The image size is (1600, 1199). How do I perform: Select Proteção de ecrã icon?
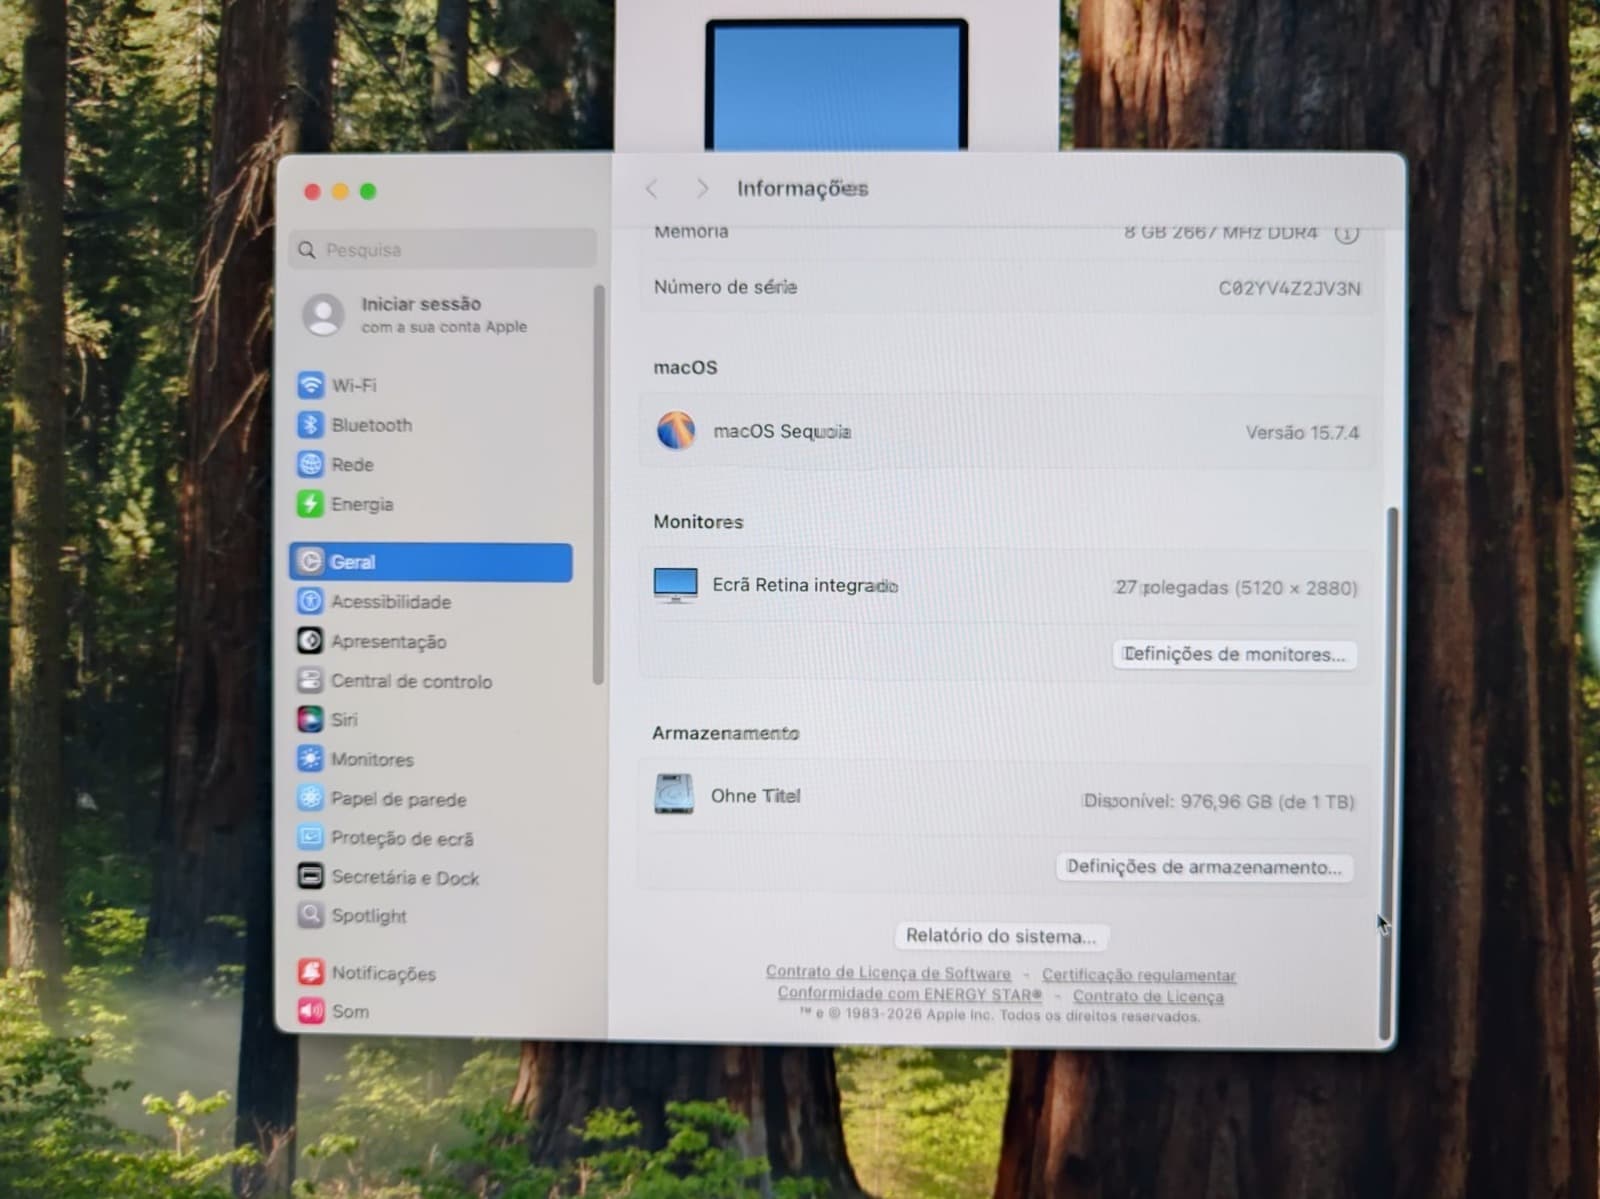(x=310, y=837)
